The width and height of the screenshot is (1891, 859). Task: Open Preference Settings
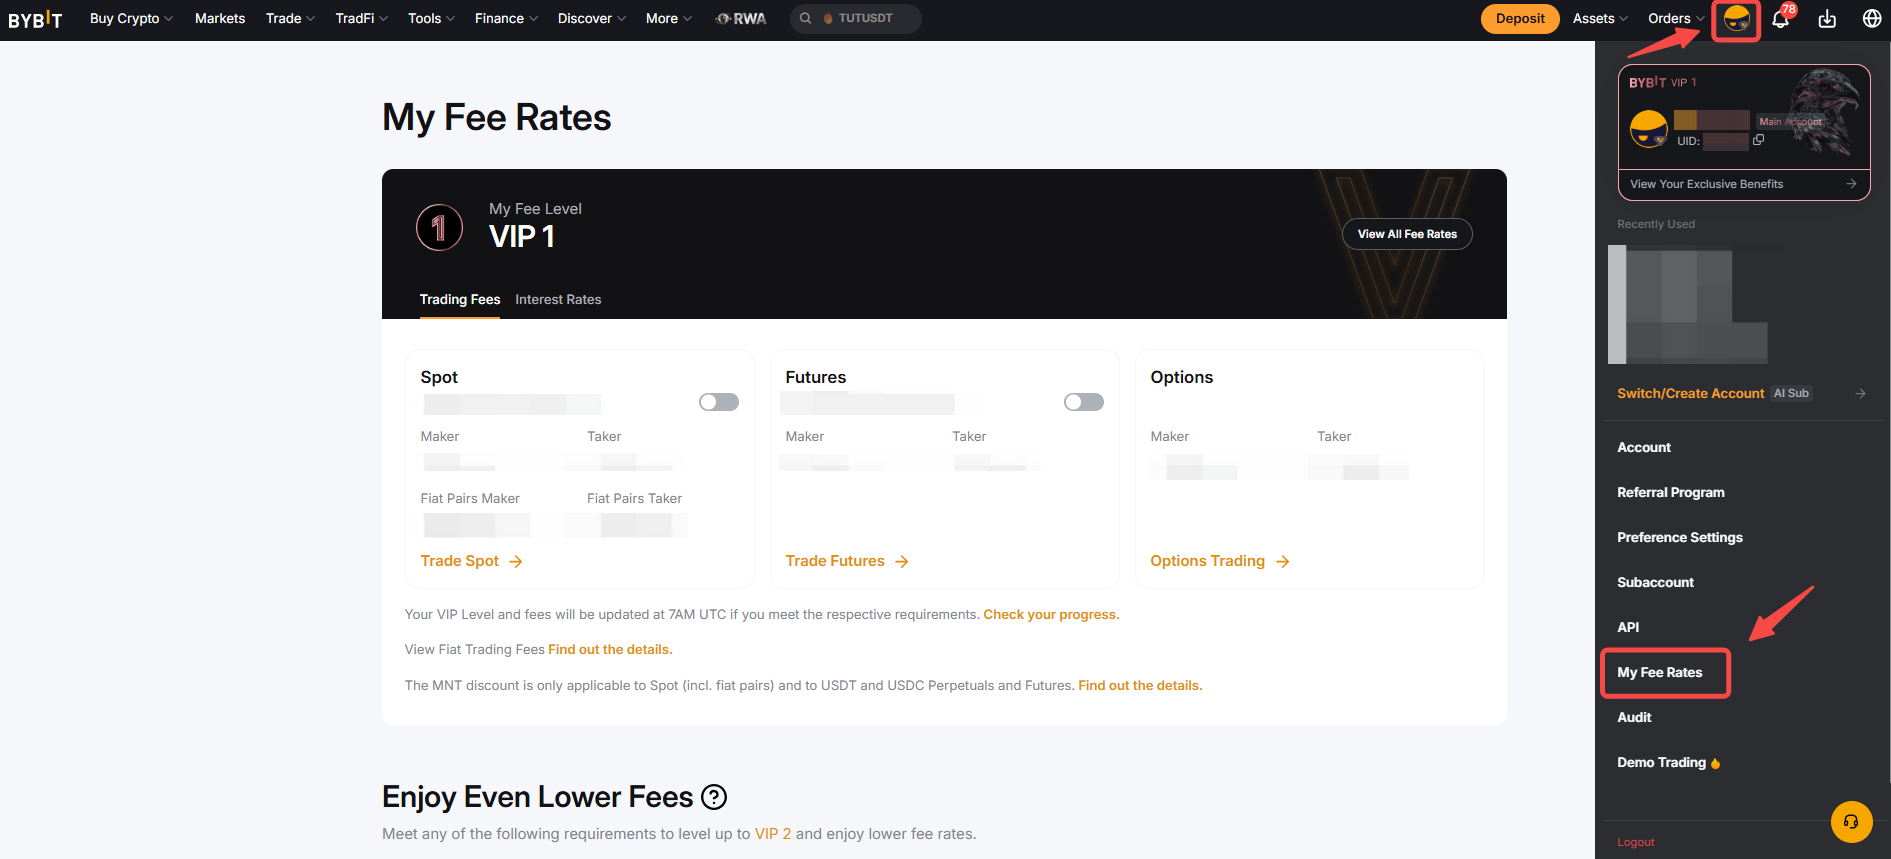1680,537
